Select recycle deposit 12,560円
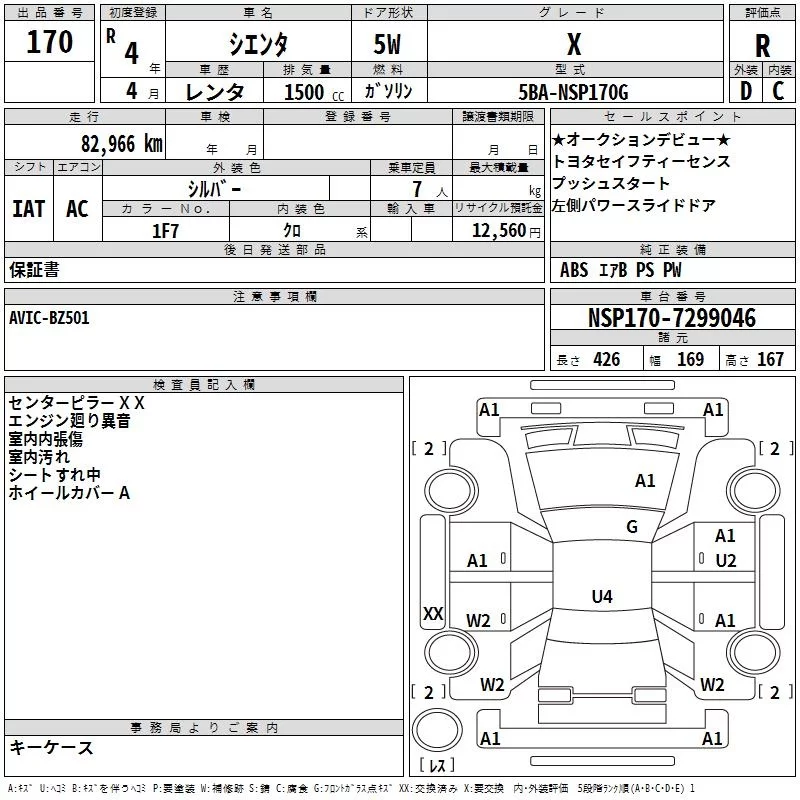Image resolution: width=800 pixels, height=800 pixels. 506,231
